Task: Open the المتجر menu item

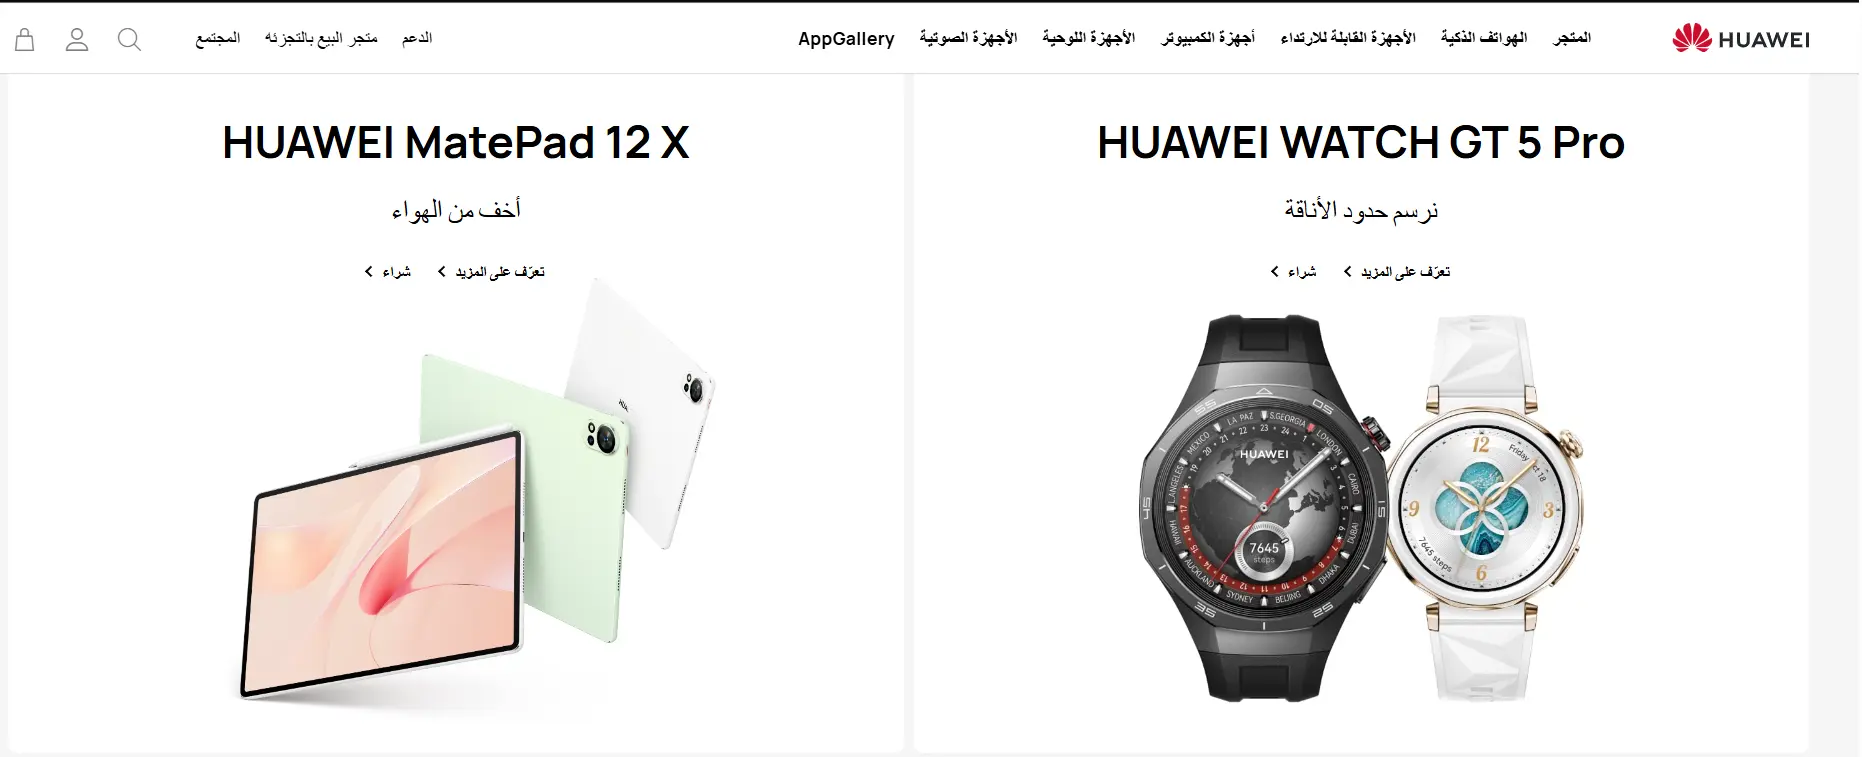Action: click(x=1572, y=38)
